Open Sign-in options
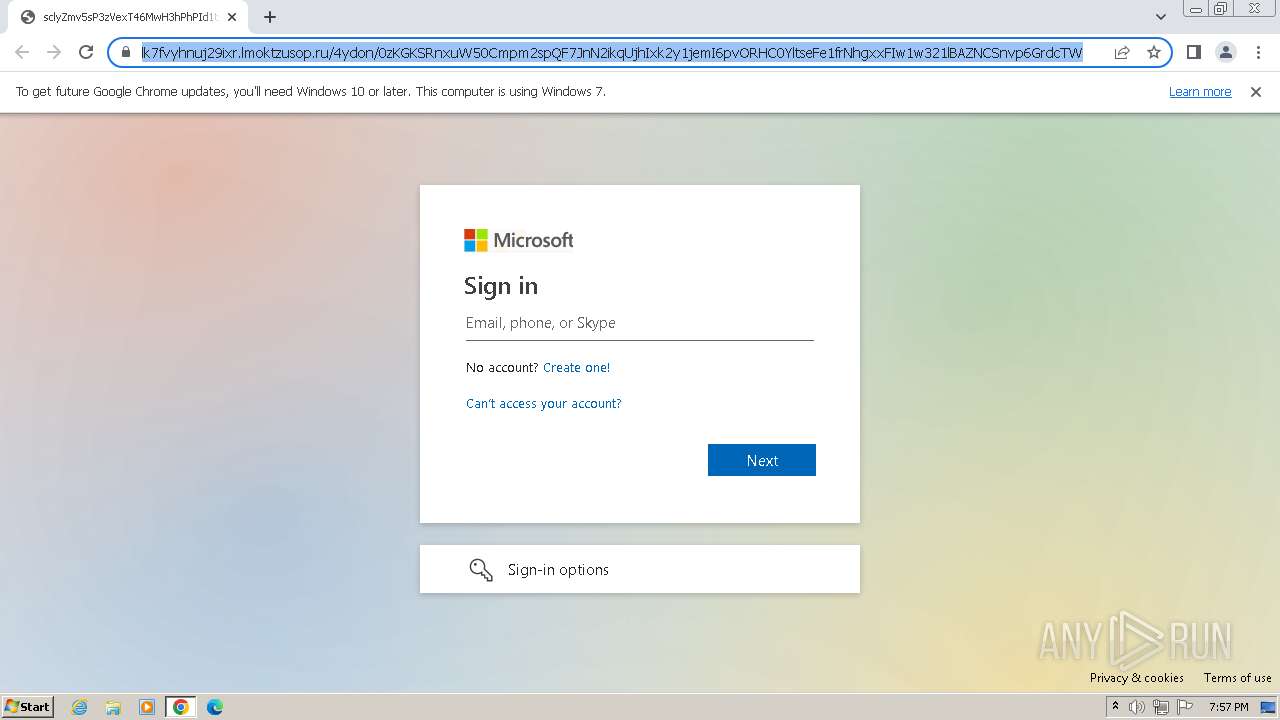The width and height of the screenshot is (1280, 720). pyautogui.click(x=640, y=569)
